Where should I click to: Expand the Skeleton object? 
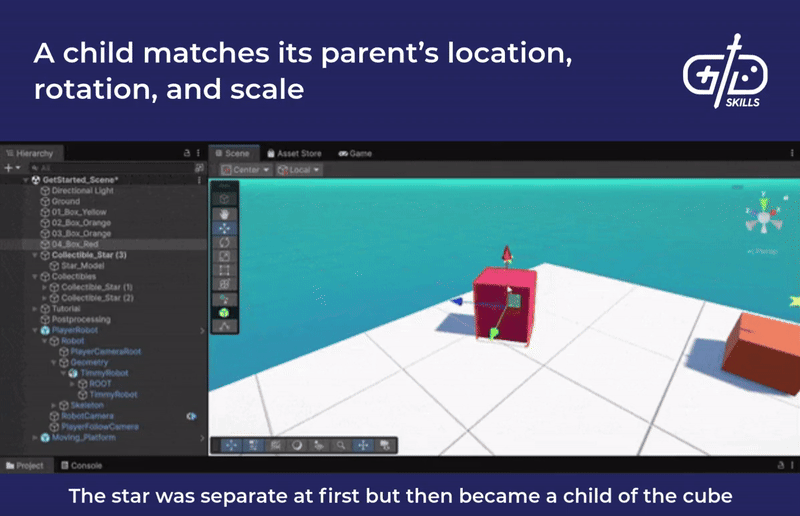click(x=54, y=405)
